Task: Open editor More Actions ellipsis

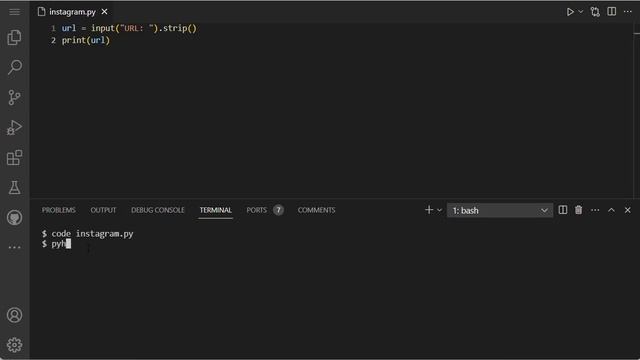Action: pos(628,11)
